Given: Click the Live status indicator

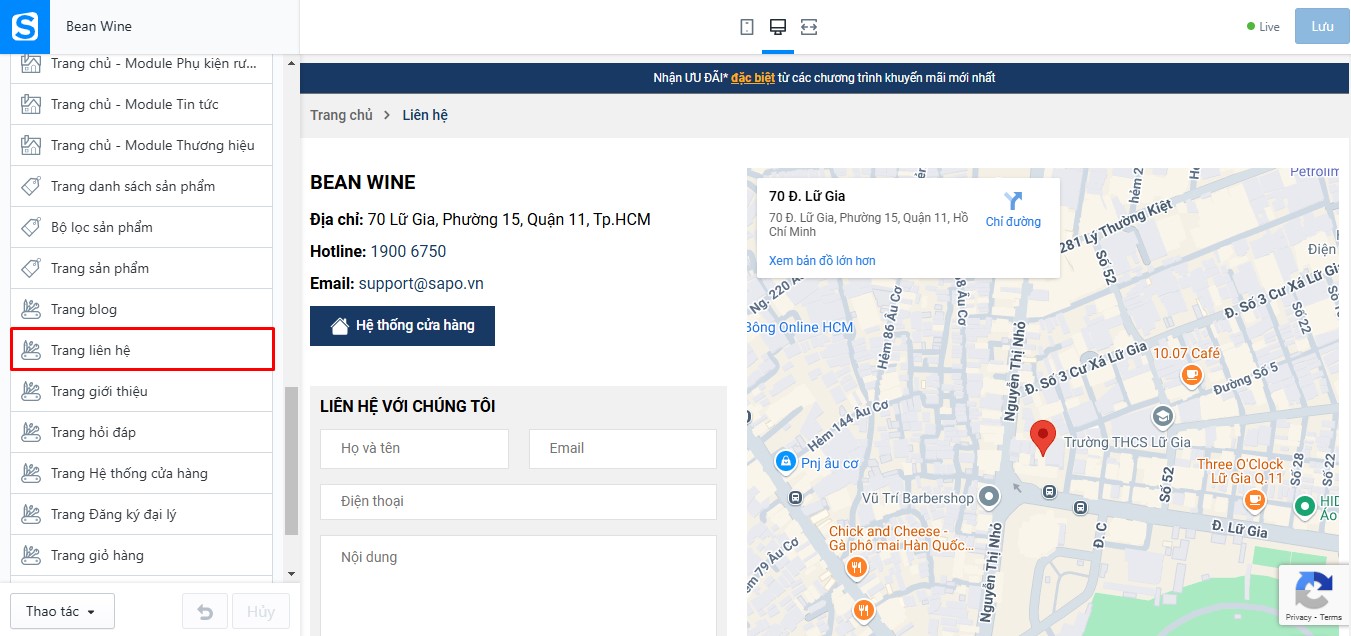Looking at the screenshot, I should pyautogui.click(x=1263, y=27).
